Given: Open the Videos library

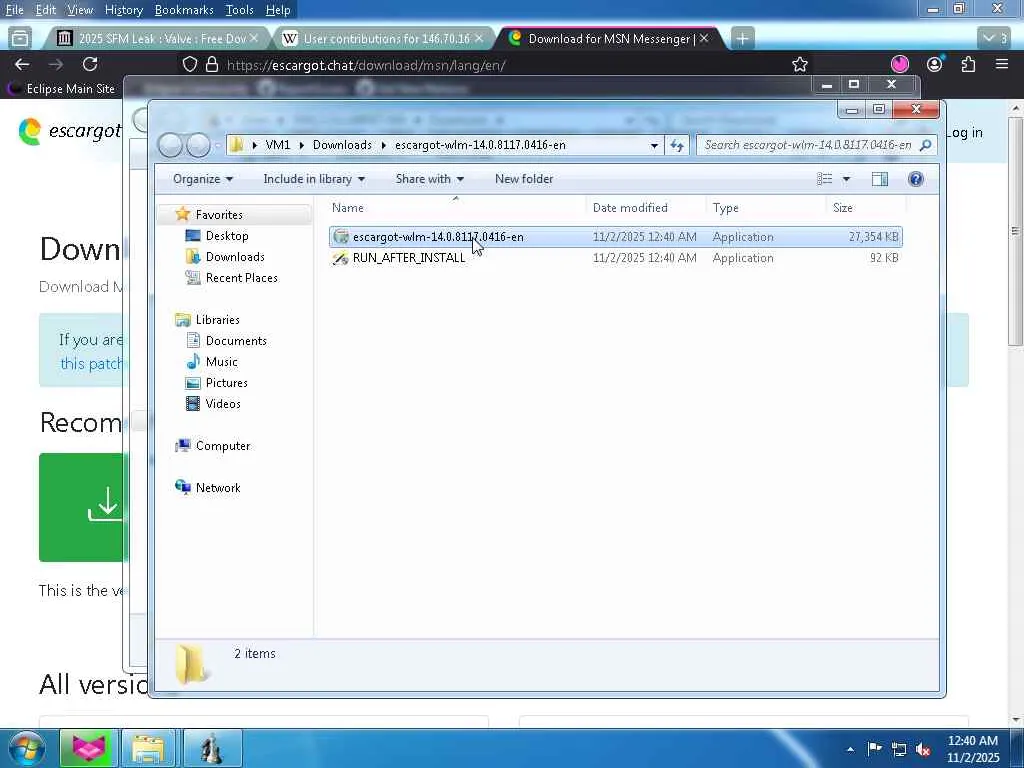Looking at the screenshot, I should click(223, 404).
